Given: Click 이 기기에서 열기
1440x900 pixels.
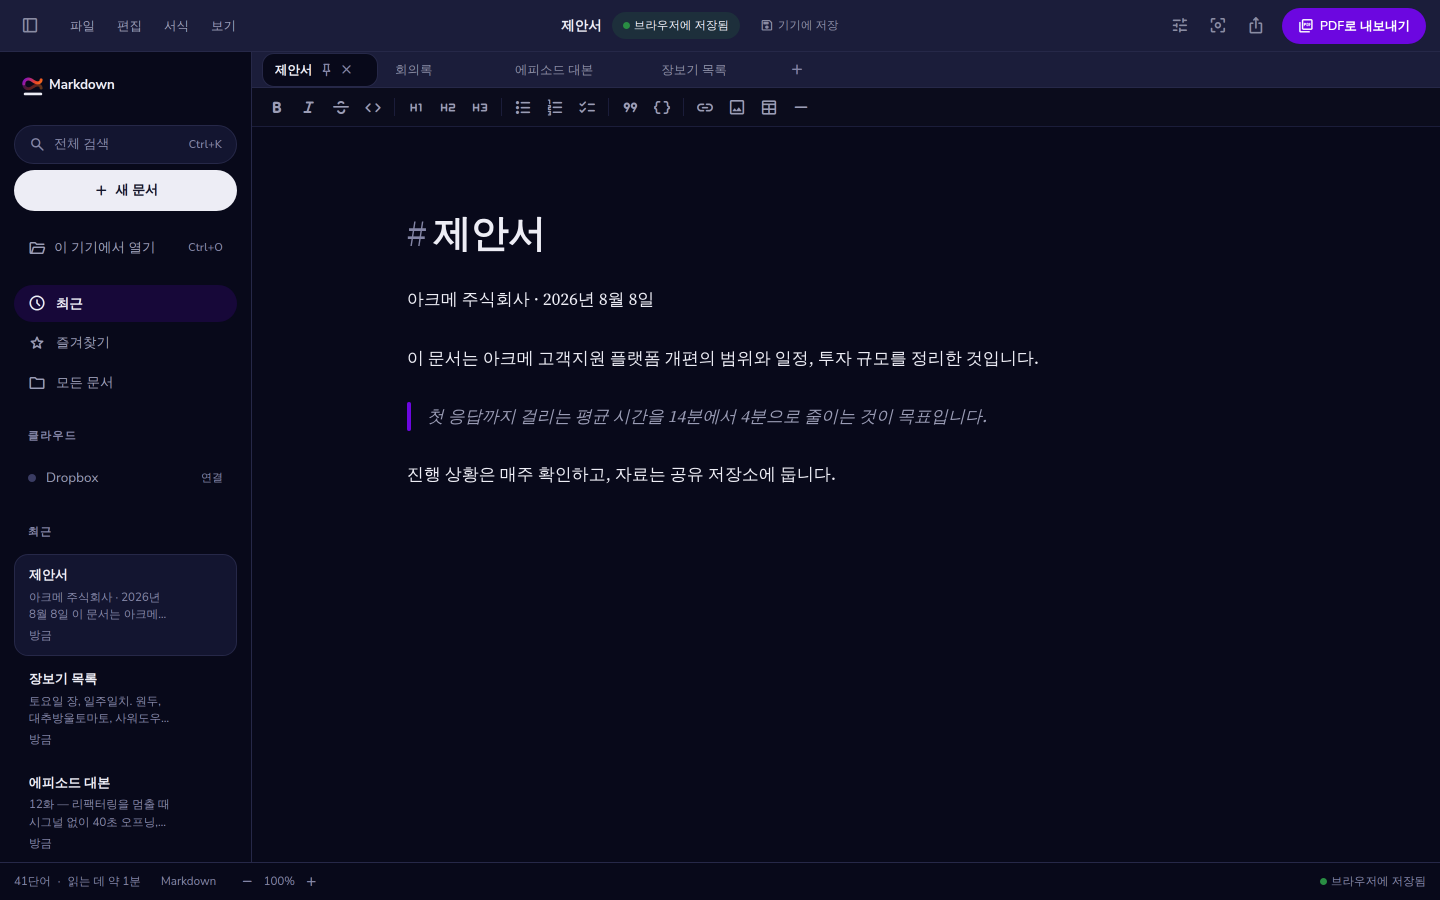Looking at the screenshot, I should coord(125,247).
